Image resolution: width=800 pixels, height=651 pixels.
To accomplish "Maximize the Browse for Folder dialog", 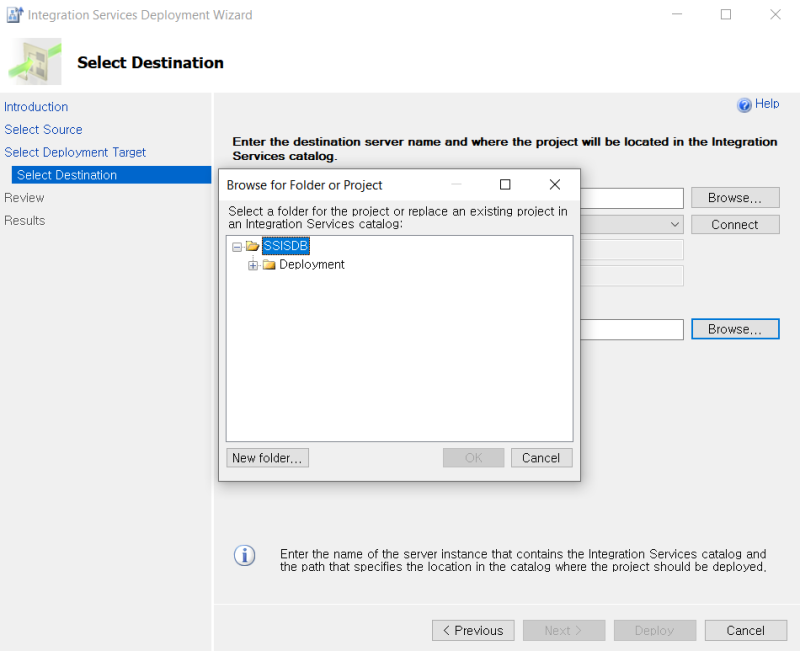I will (505, 185).
